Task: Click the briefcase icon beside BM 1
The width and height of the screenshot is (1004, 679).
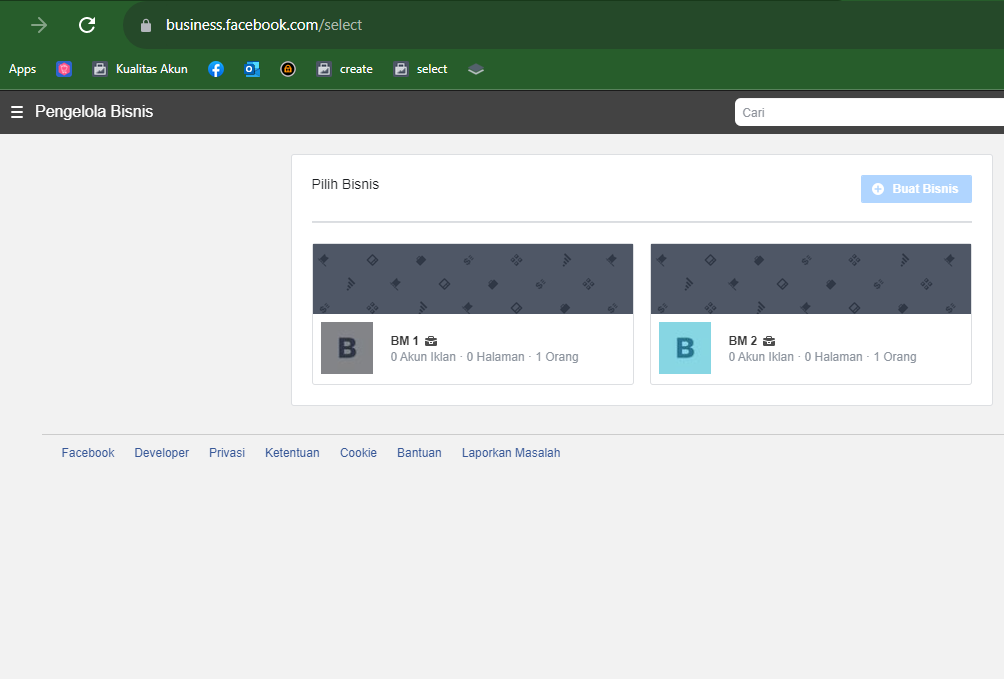Action: click(431, 341)
